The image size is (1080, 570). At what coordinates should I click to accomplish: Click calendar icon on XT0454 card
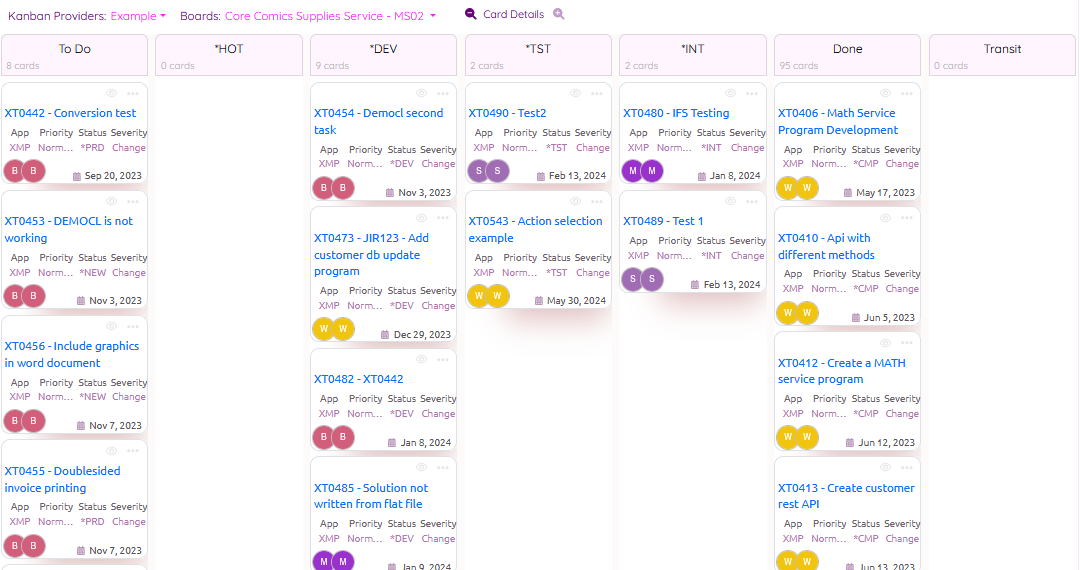[390, 193]
